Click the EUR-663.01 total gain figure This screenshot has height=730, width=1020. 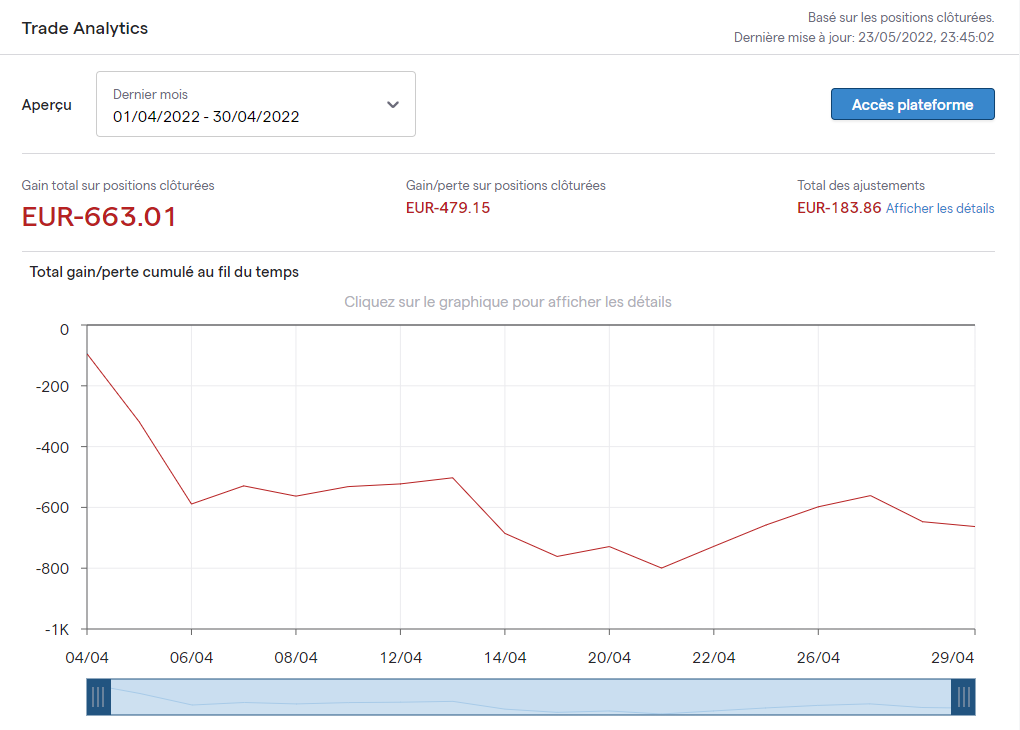point(99,217)
